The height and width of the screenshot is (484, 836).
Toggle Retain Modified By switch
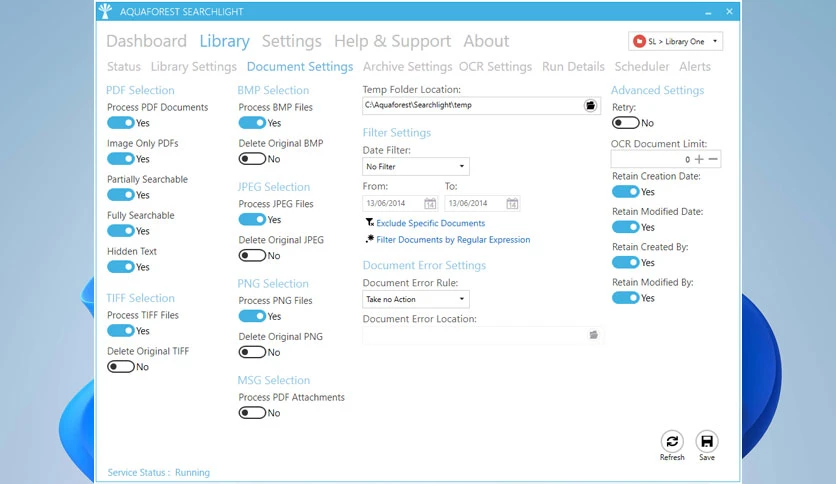coord(625,298)
